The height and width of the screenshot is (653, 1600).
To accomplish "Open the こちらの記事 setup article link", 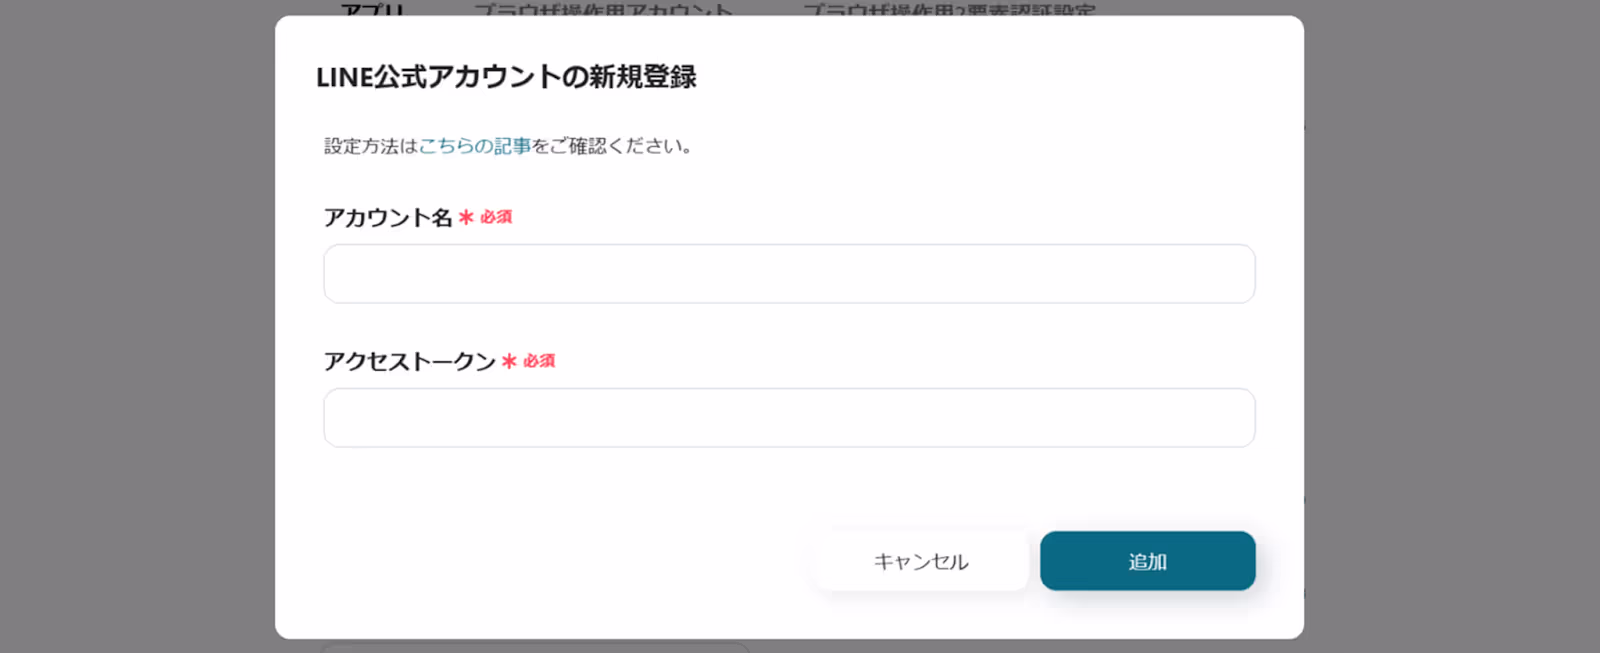I will point(475,146).
